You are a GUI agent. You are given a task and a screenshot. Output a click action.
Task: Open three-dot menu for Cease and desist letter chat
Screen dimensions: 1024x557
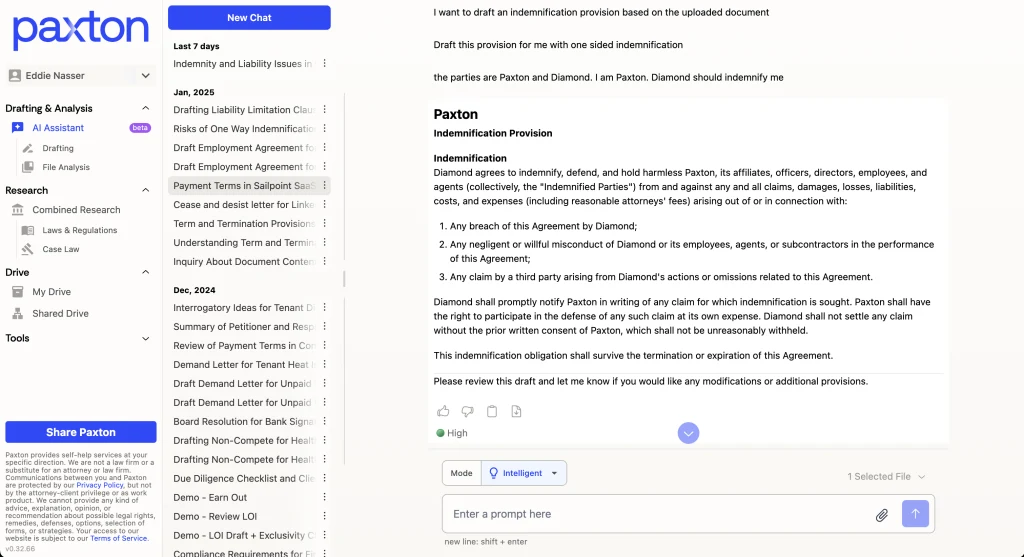324,205
